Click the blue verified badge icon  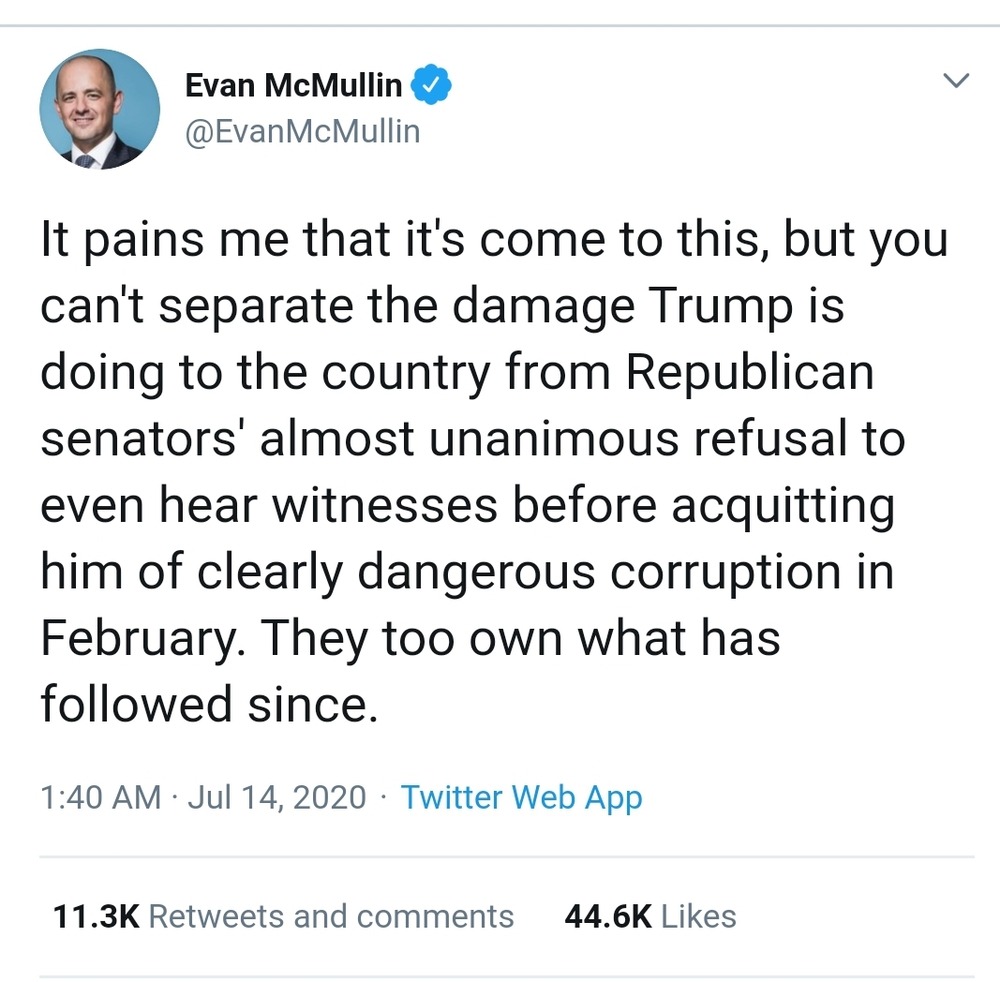pos(431,84)
